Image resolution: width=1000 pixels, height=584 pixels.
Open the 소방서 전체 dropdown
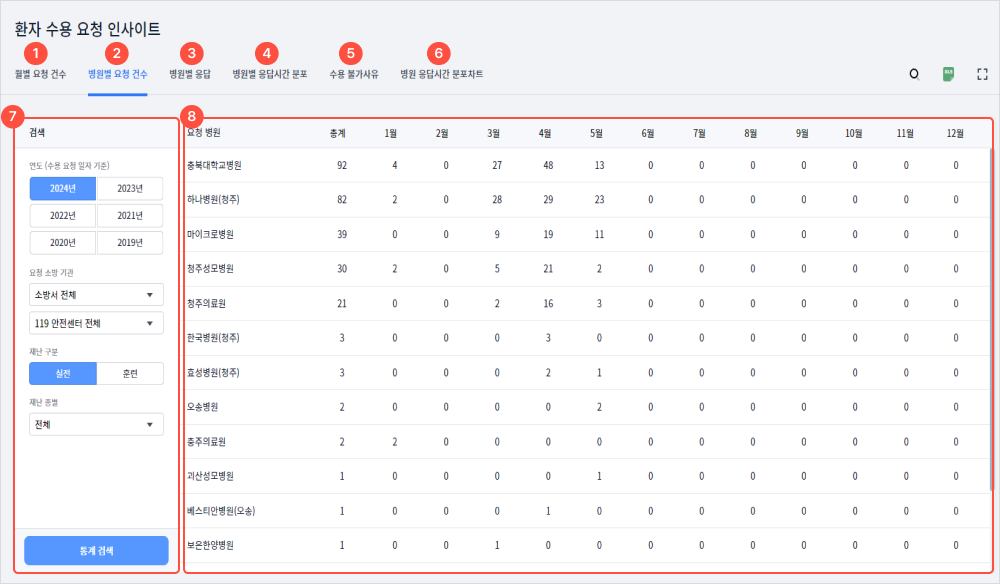pos(96,295)
